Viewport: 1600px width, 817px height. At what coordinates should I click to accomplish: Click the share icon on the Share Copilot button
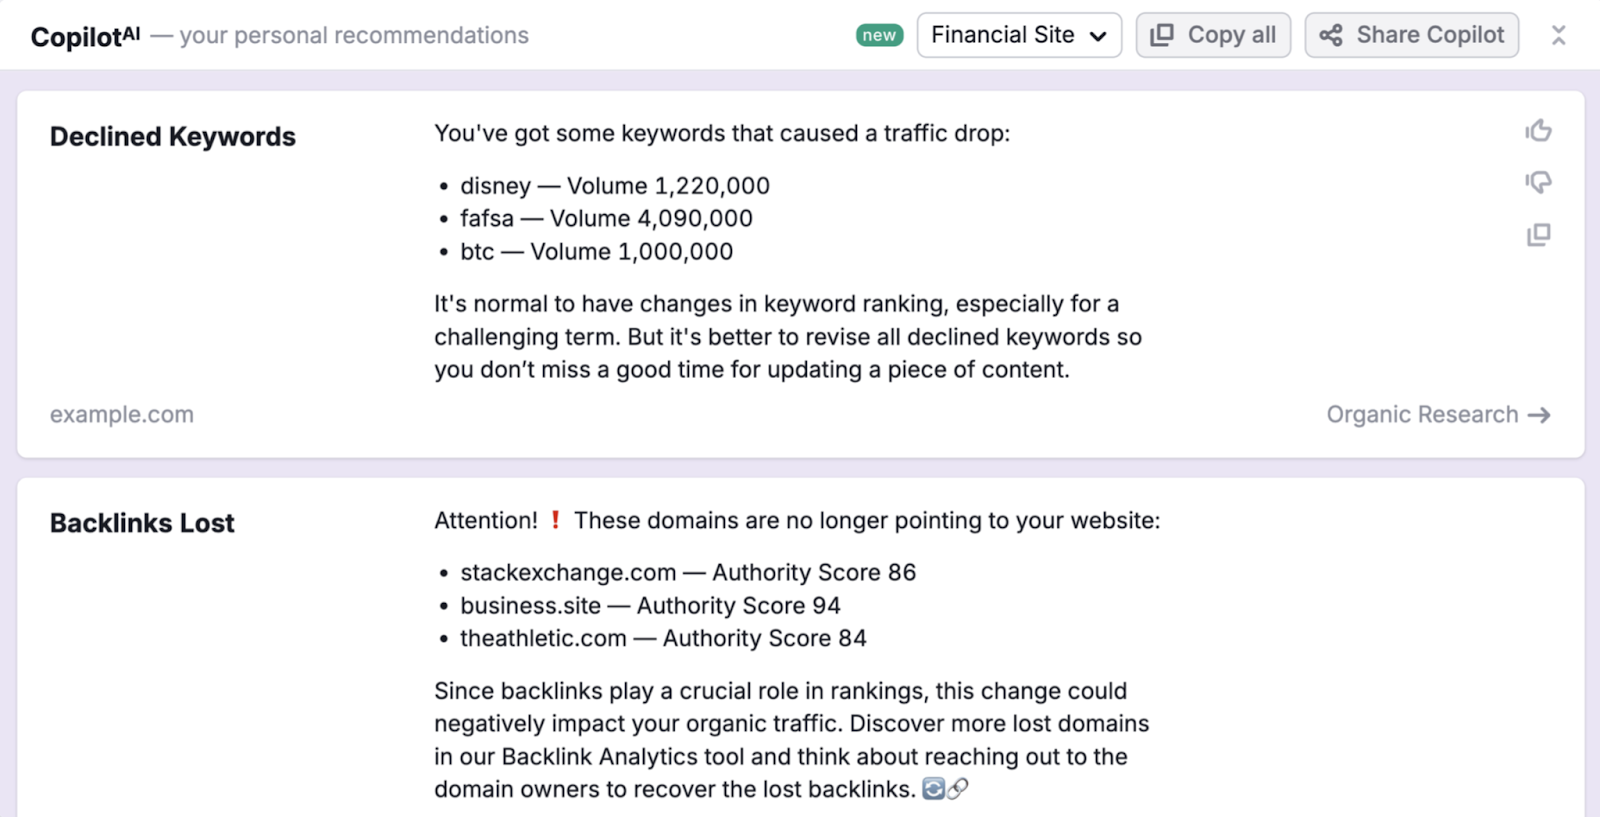tap(1330, 34)
